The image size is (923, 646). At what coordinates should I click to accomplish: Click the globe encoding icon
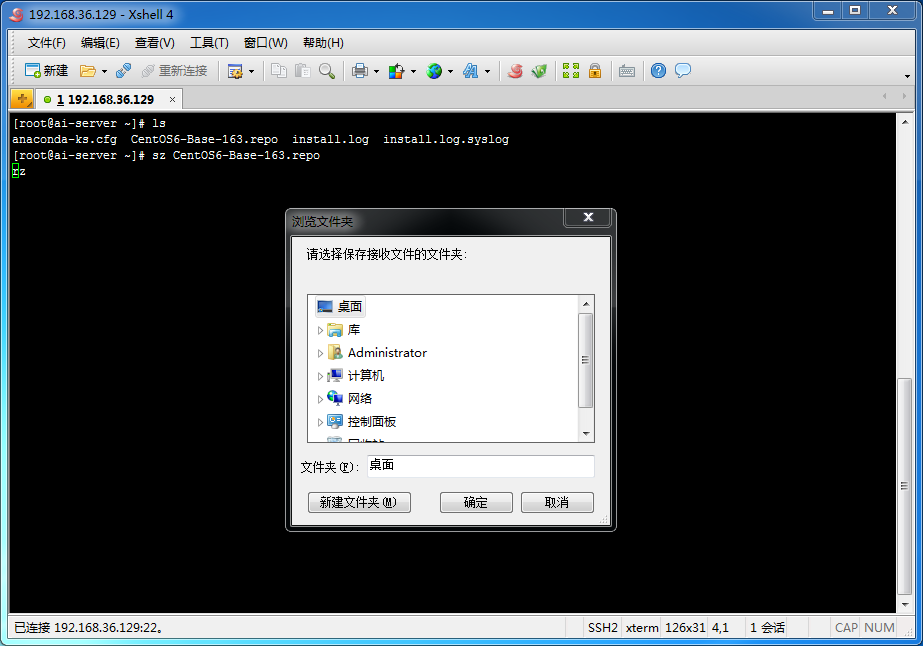(x=434, y=71)
